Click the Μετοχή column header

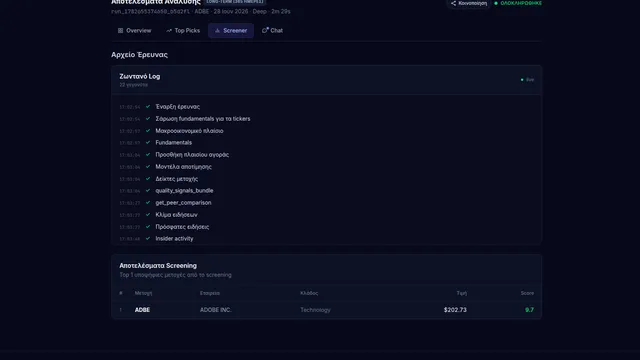(143, 293)
